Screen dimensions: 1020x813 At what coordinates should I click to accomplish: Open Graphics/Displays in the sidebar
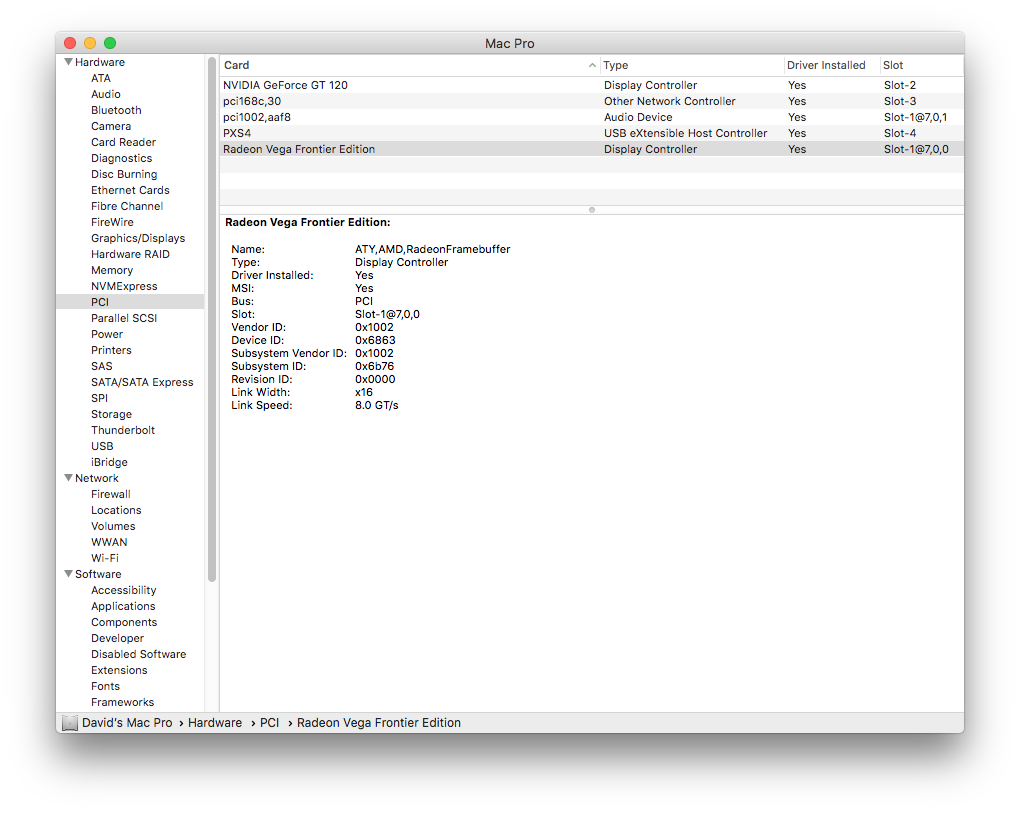click(138, 238)
